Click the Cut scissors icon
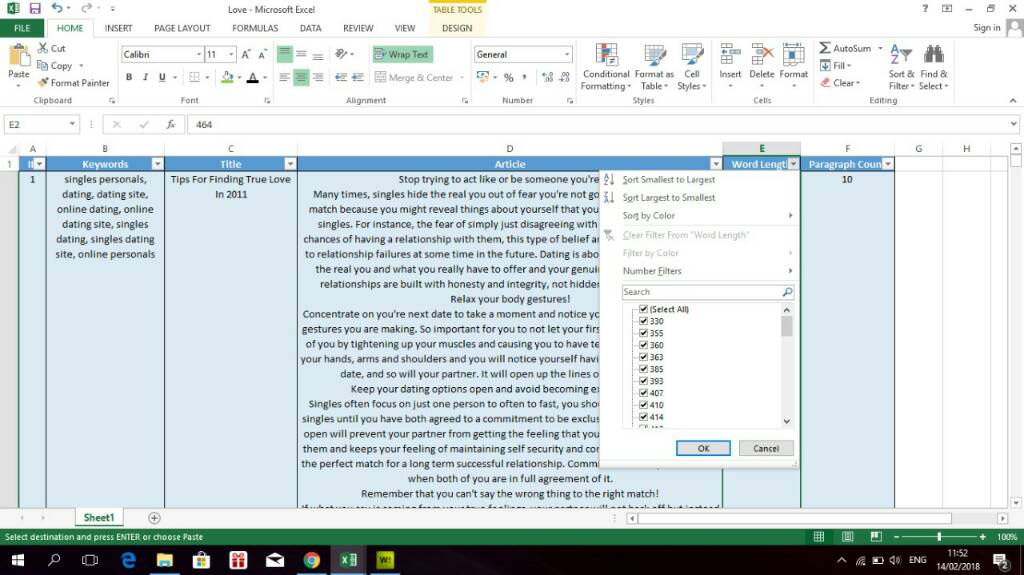 coord(43,48)
